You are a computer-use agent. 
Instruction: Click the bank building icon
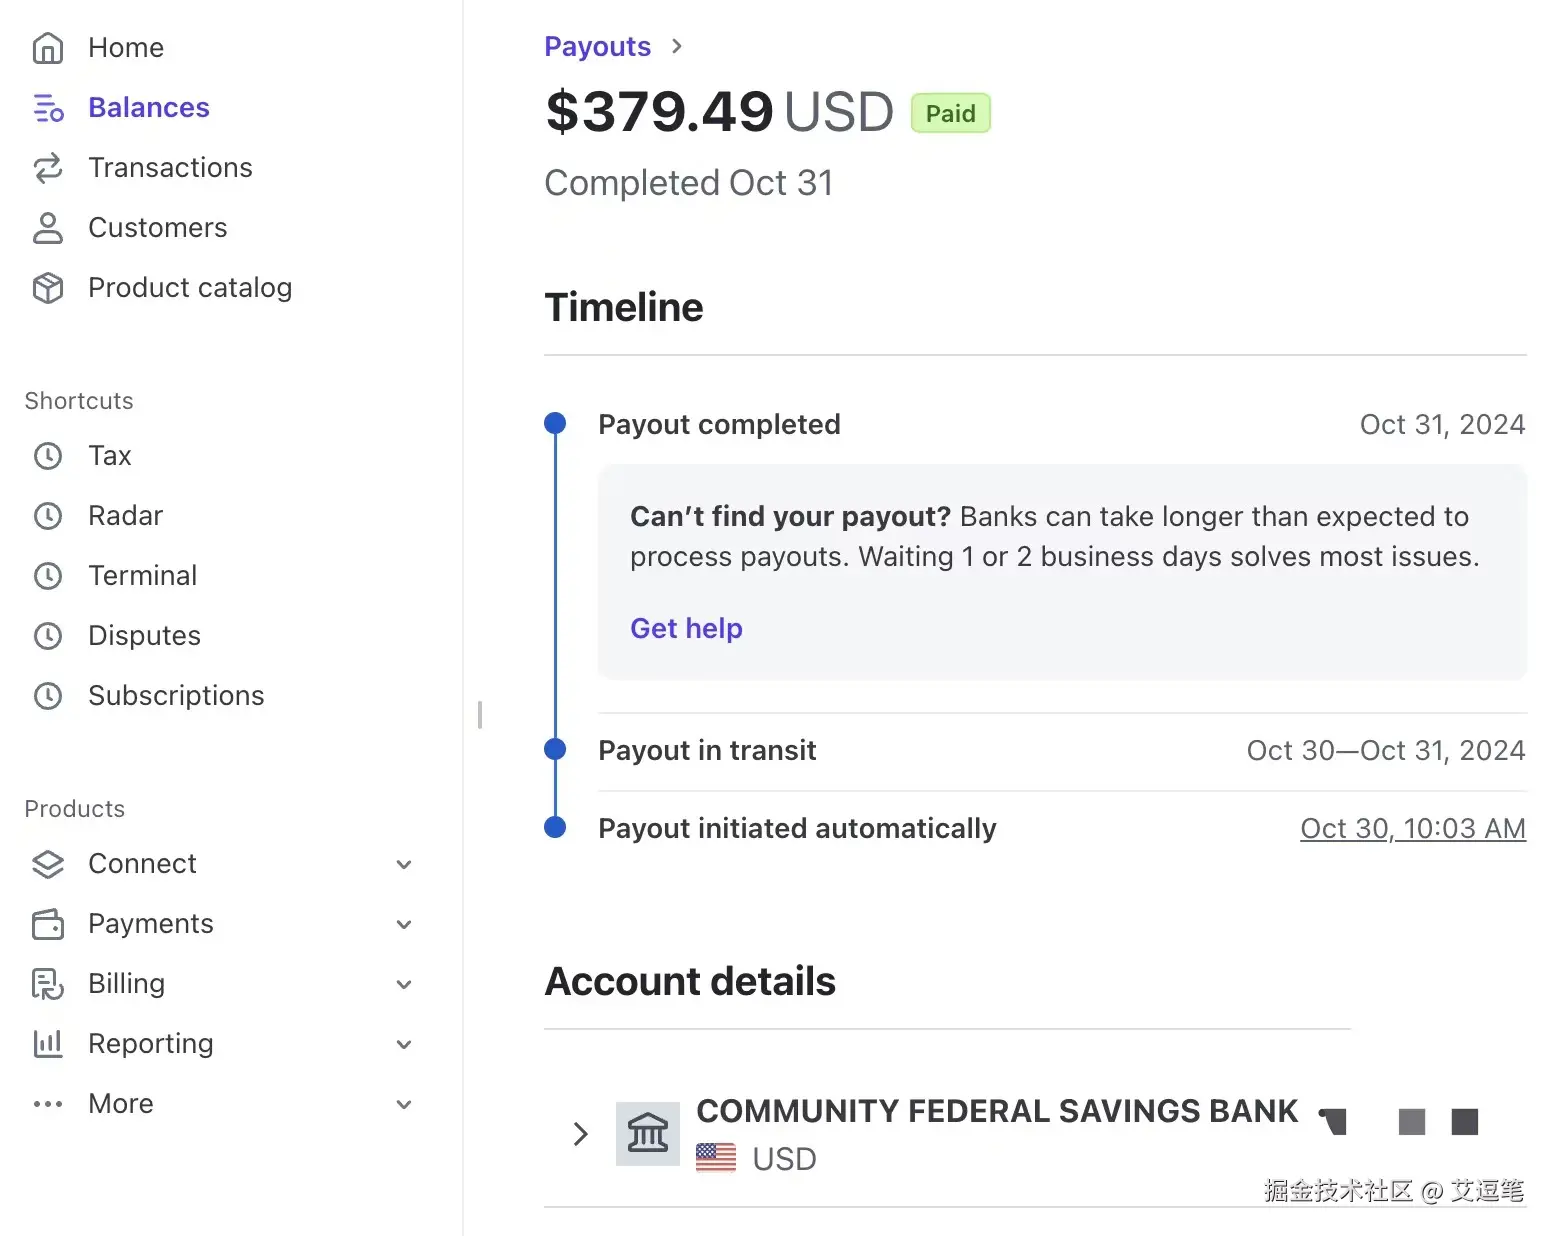(647, 1133)
